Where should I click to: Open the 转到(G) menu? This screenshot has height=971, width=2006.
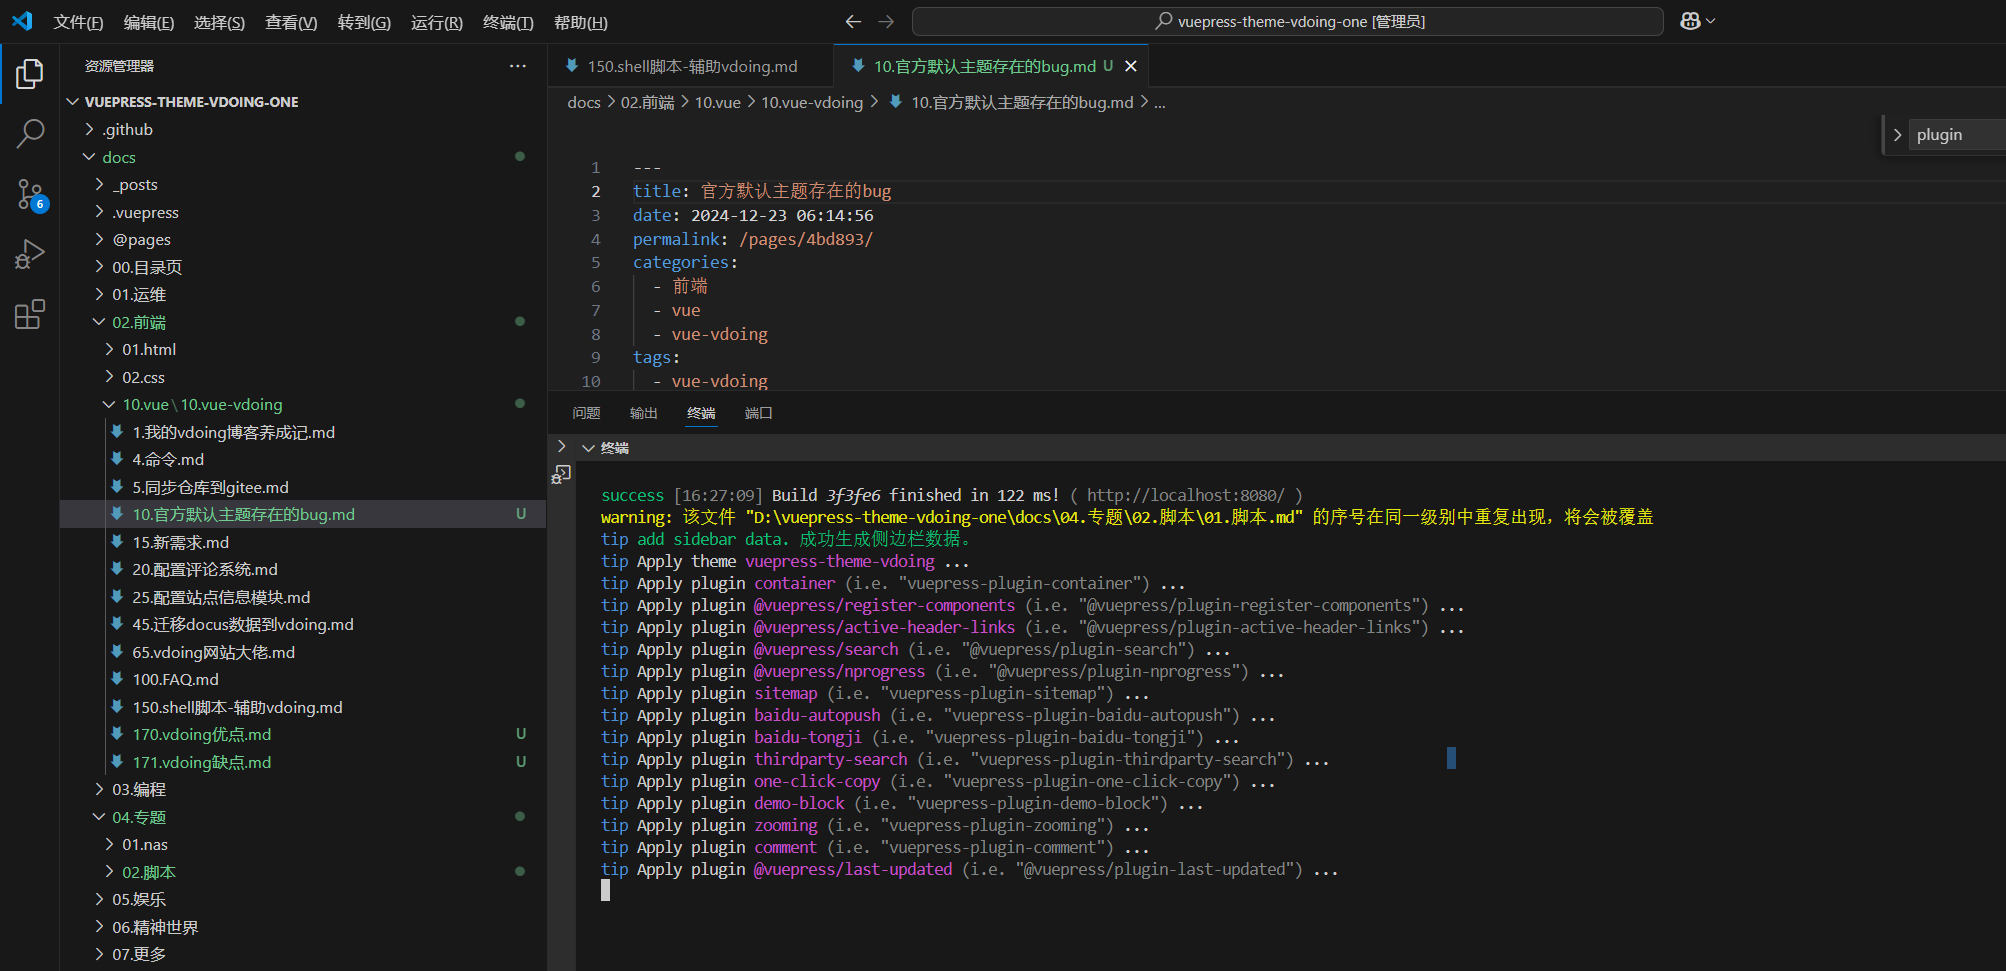(364, 22)
